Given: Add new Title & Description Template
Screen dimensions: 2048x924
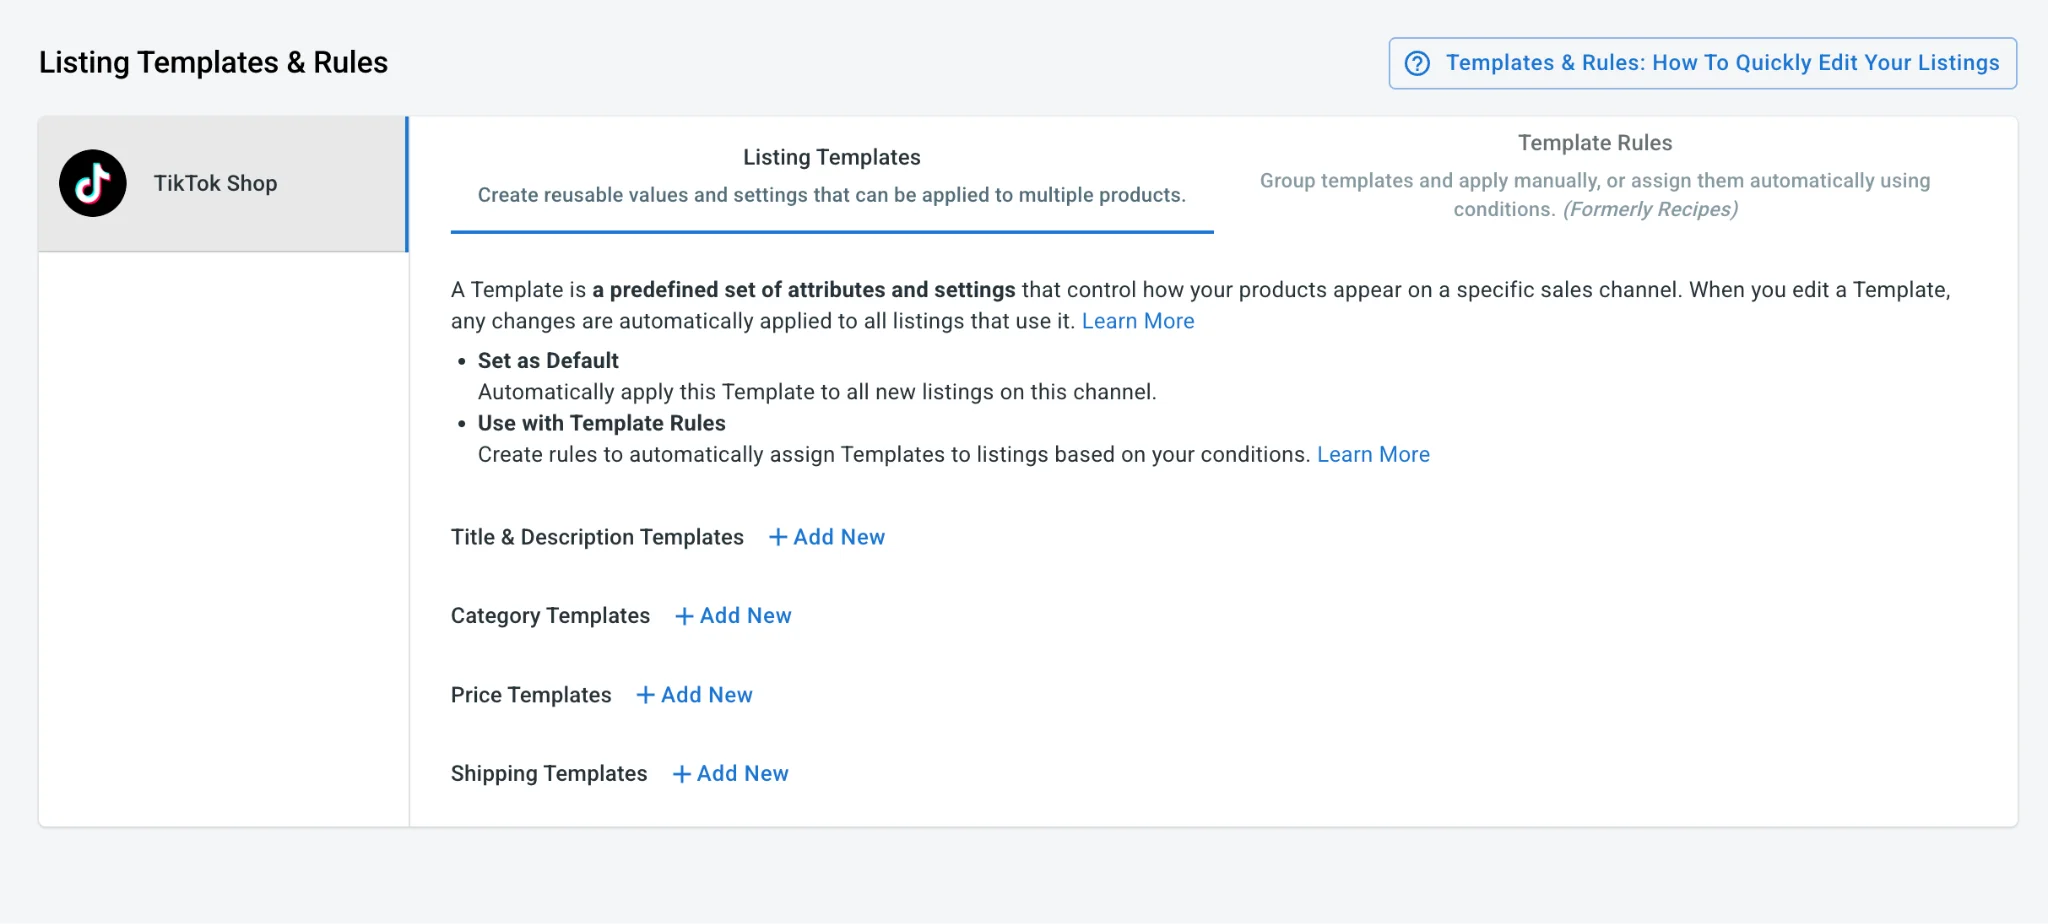Looking at the screenshot, I should pos(827,537).
